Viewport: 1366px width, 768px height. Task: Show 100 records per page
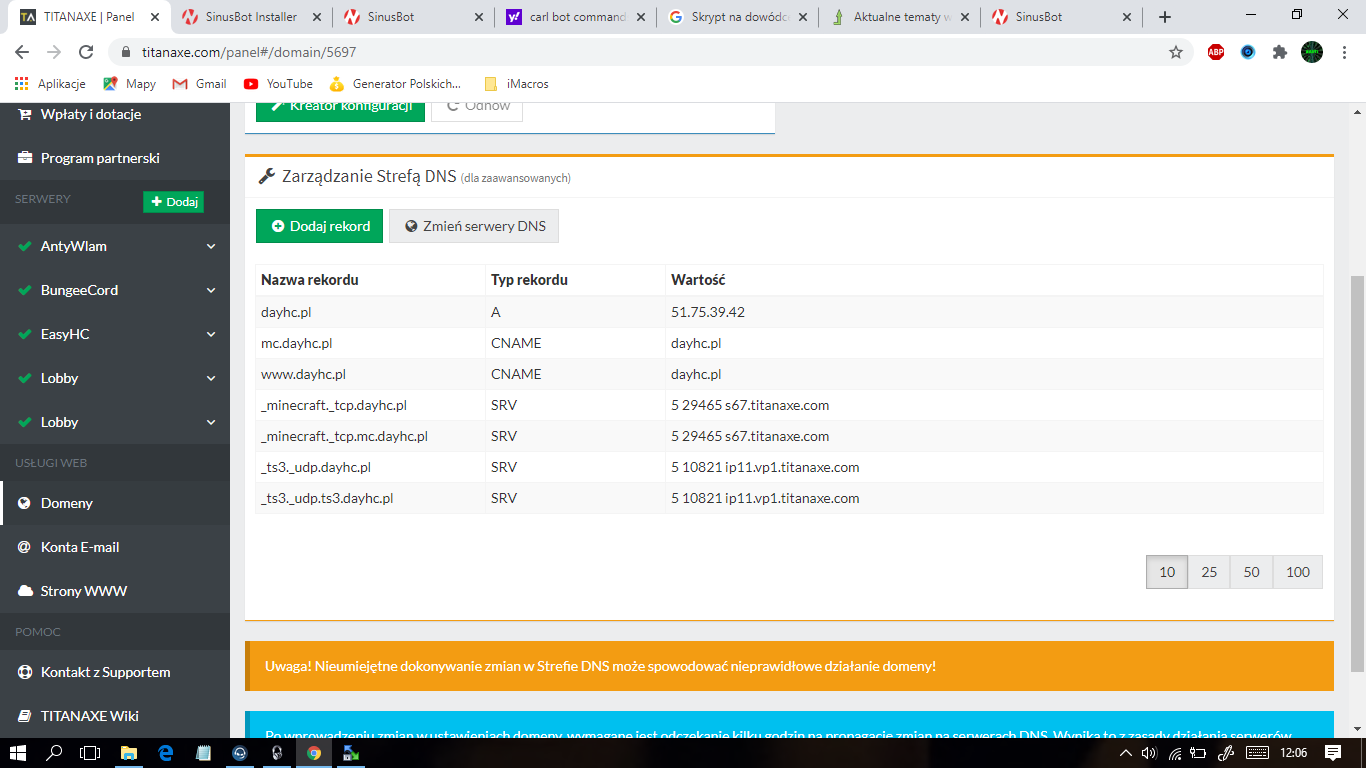coord(1298,572)
